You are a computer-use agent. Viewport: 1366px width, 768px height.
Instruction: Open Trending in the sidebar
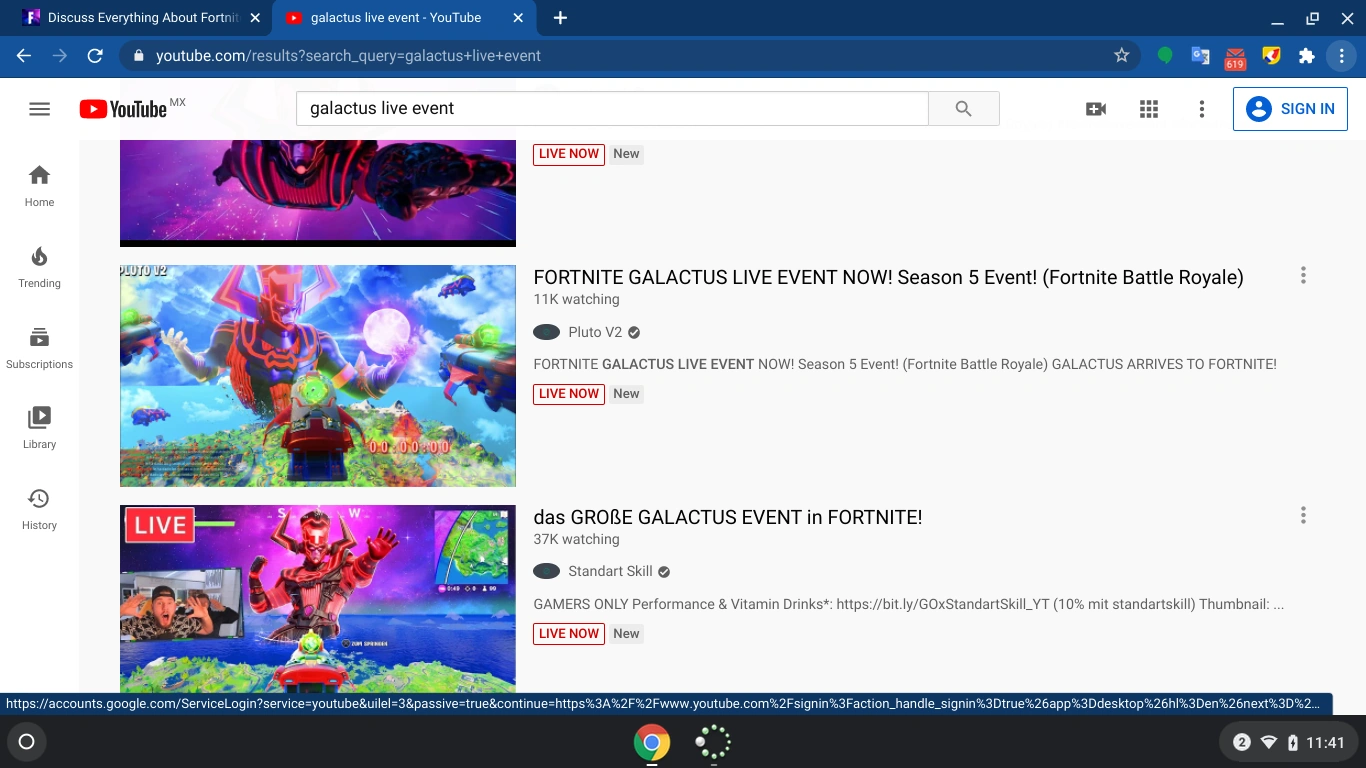pos(39,267)
